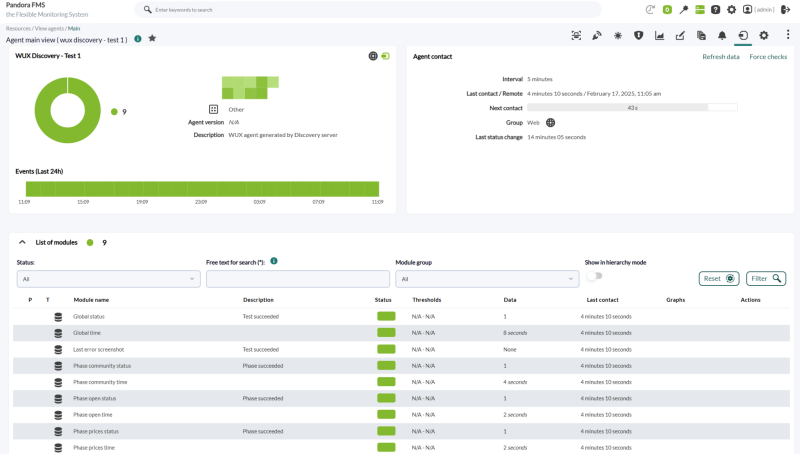This screenshot has height=454, width=800.
Task: Click the Reset button
Action: click(719, 279)
